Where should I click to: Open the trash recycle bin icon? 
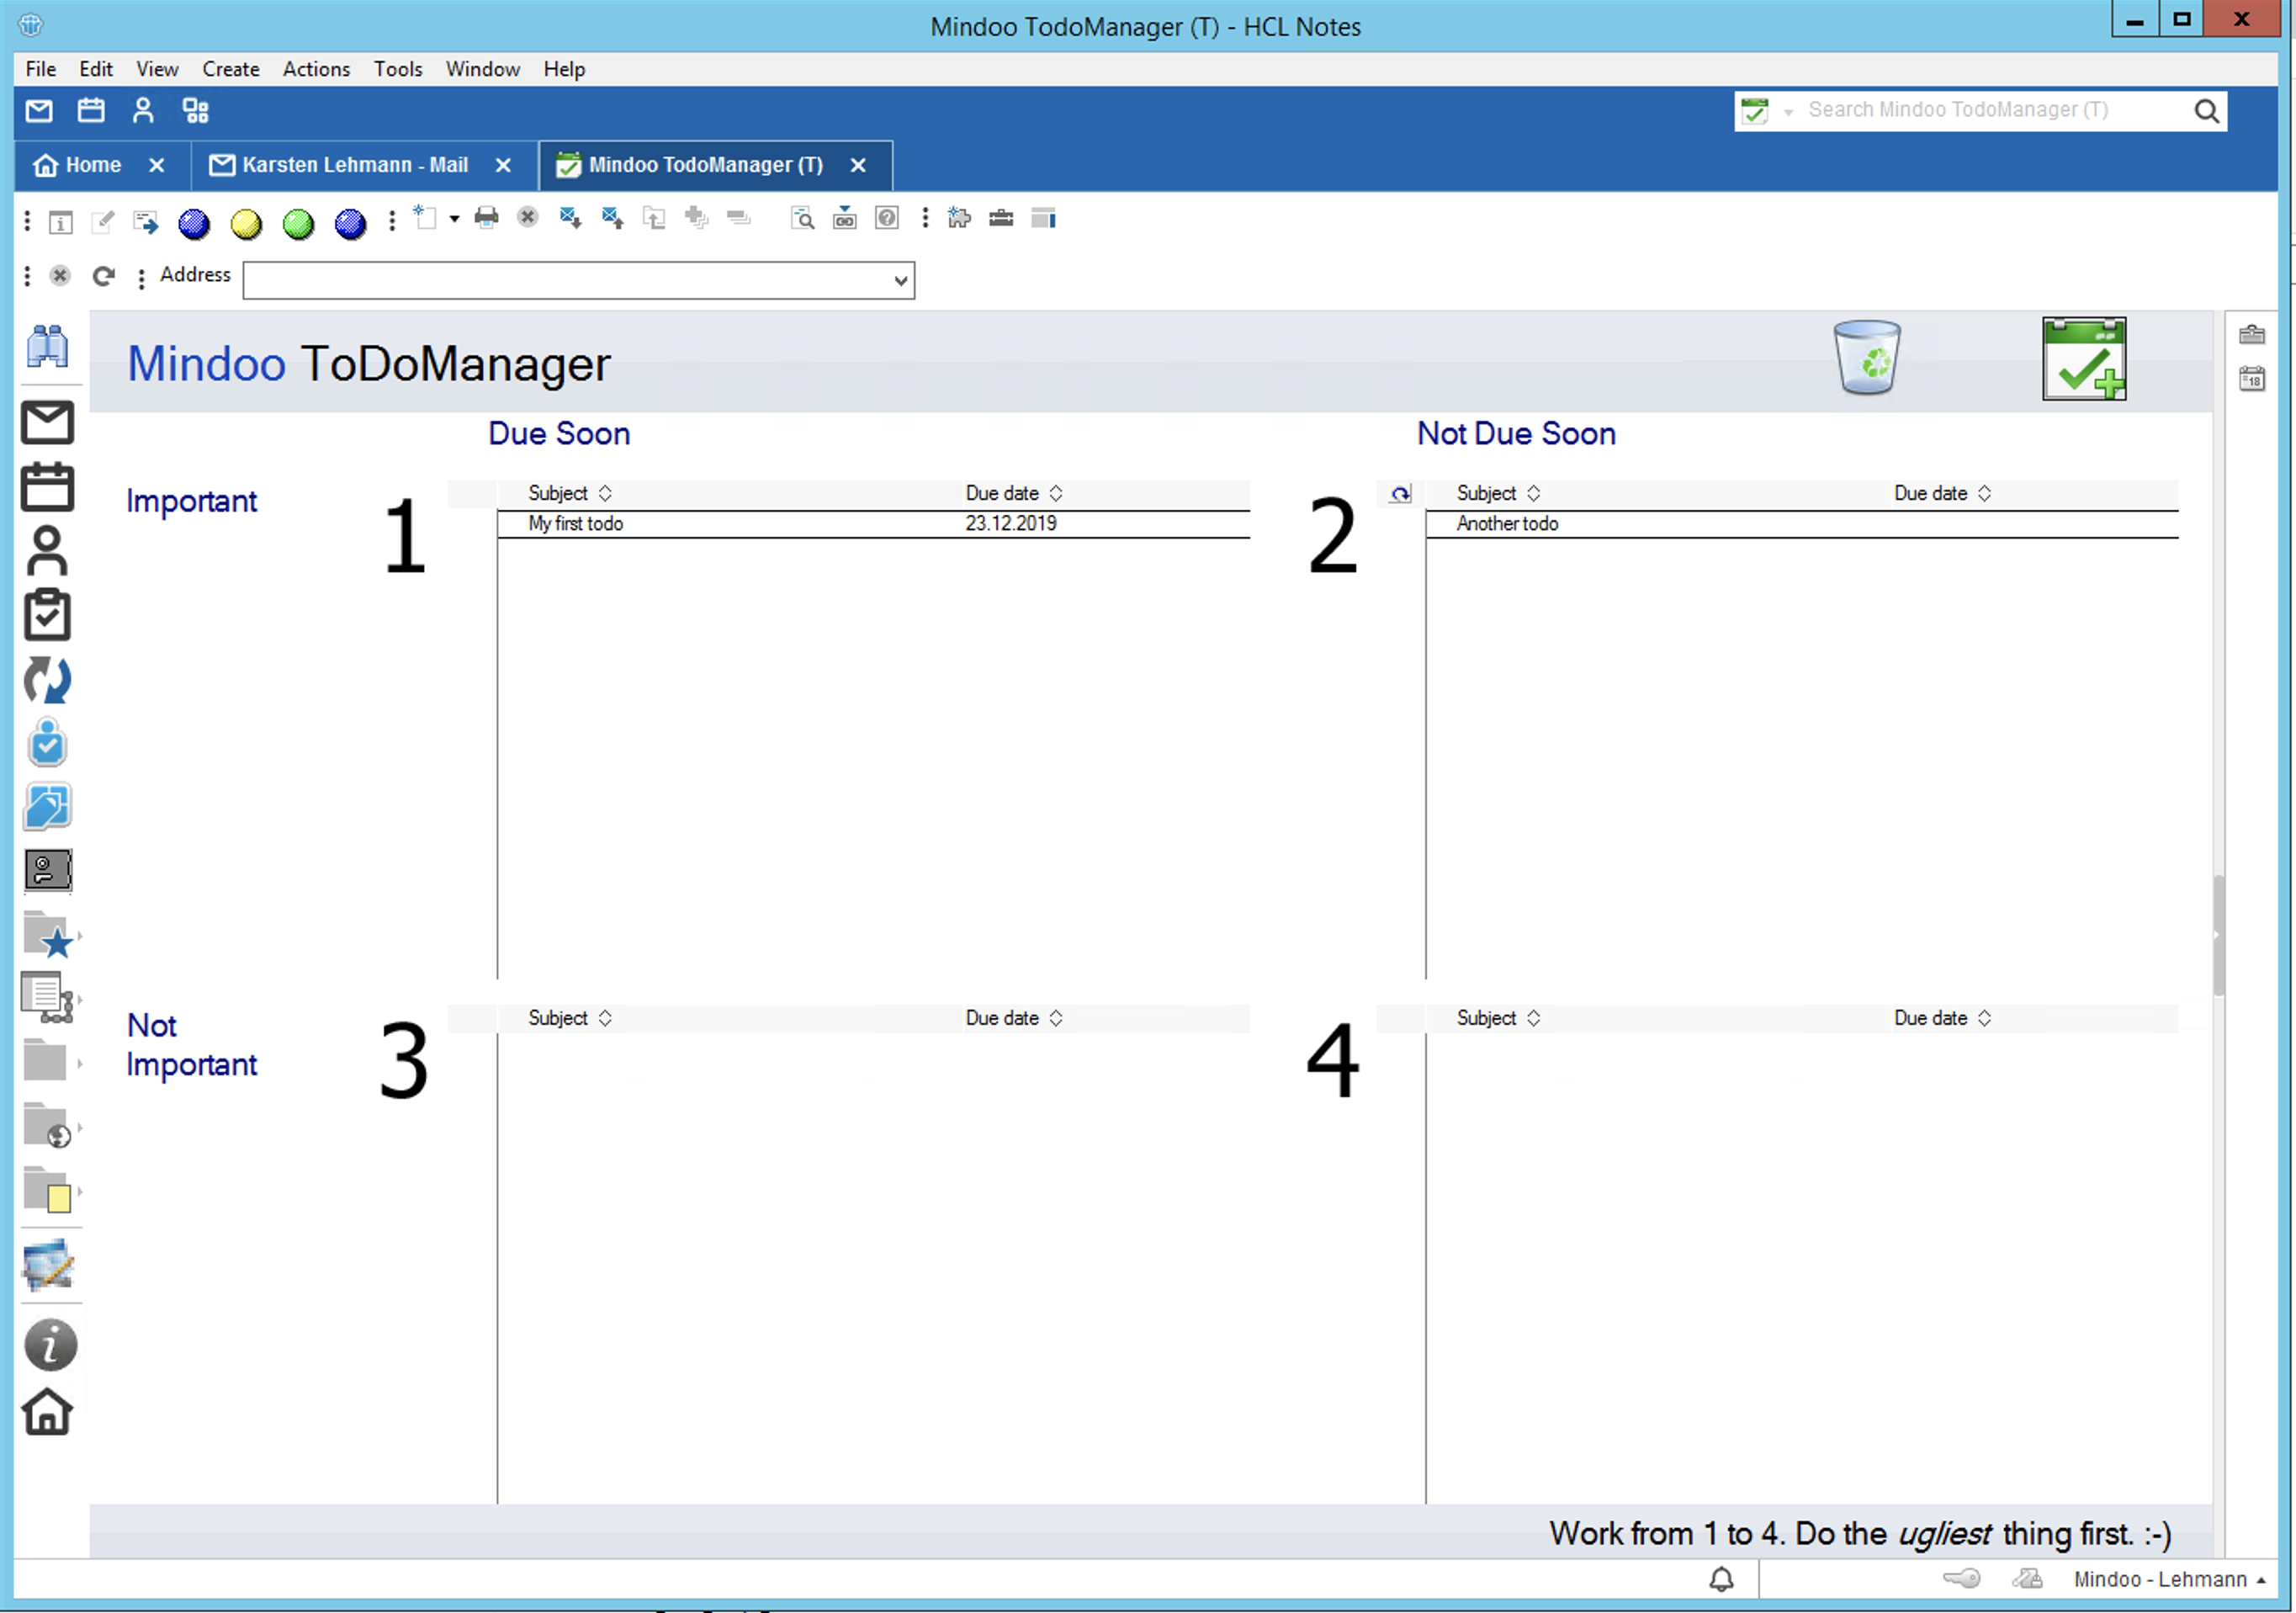[x=1866, y=357]
